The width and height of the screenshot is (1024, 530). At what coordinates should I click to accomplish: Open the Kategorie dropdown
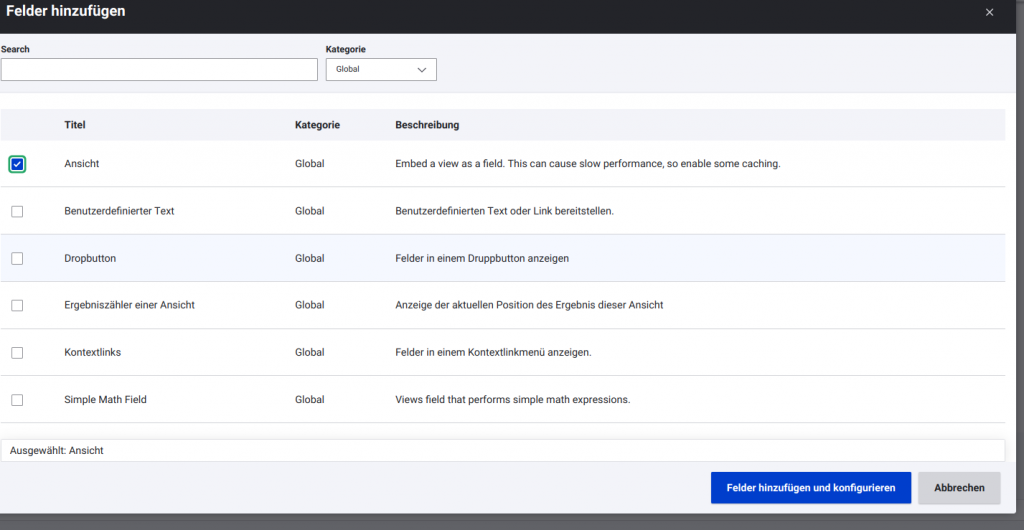(x=380, y=69)
